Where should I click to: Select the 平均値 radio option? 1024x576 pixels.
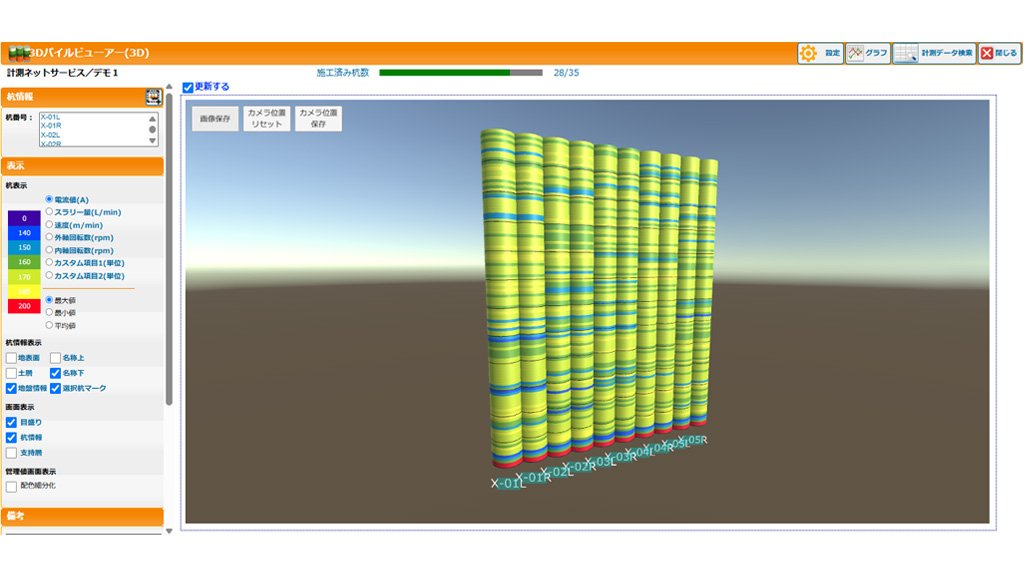tap(49, 325)
